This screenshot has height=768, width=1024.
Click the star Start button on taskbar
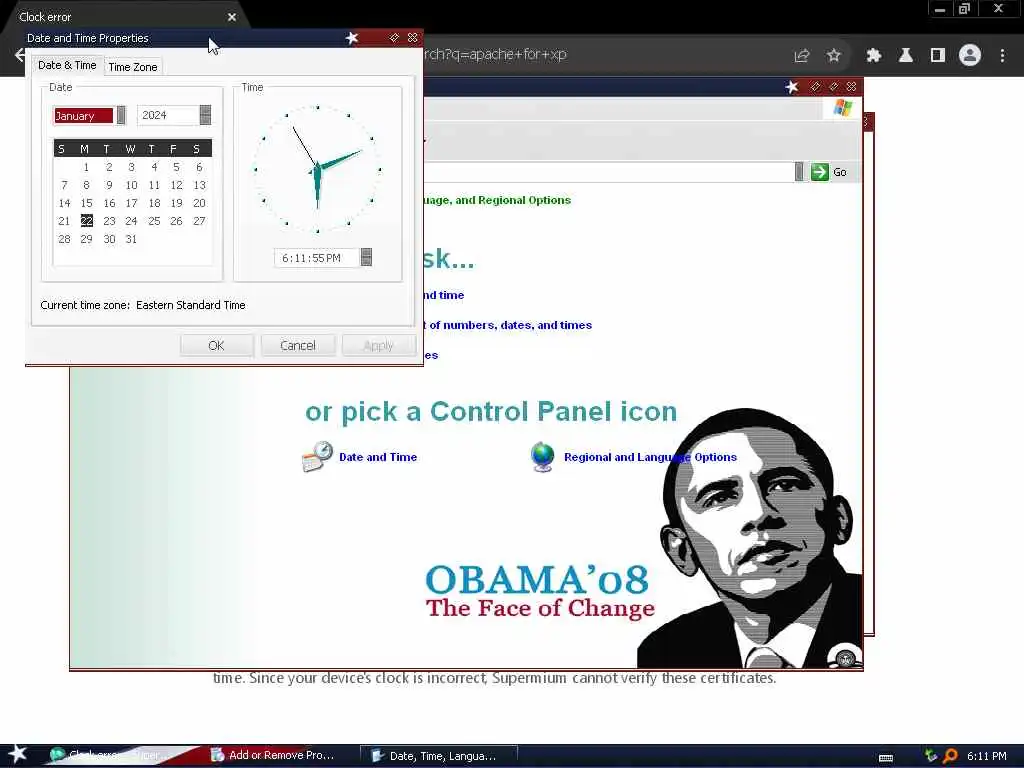coord(18,754)
